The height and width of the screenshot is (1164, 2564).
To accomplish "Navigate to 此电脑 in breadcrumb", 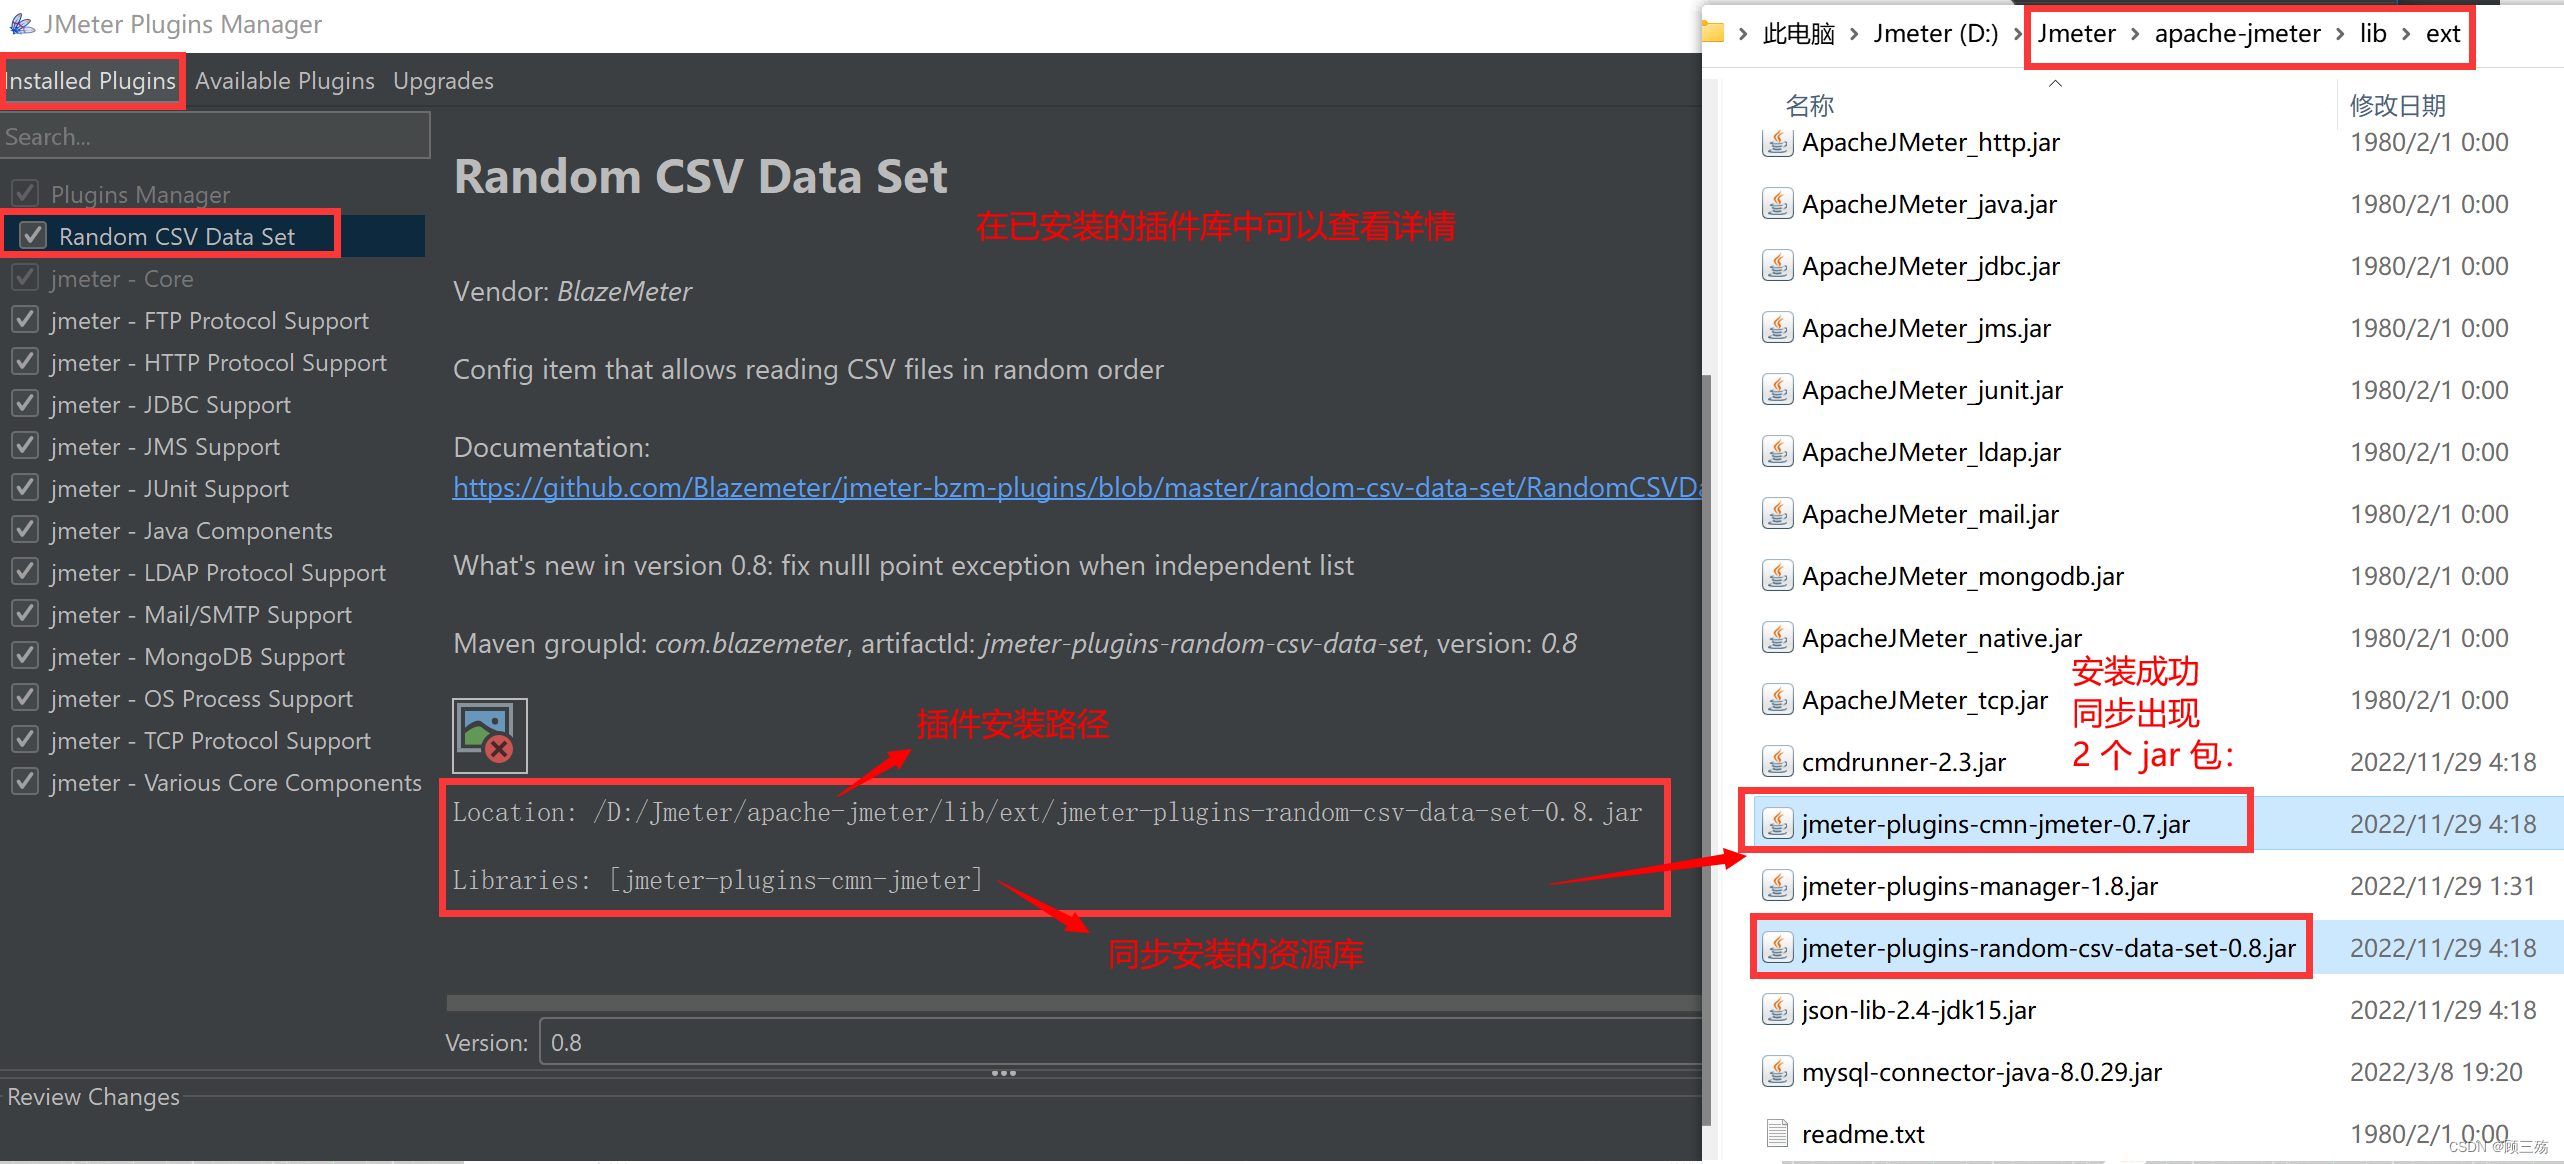I will [x=1798, y=34].
